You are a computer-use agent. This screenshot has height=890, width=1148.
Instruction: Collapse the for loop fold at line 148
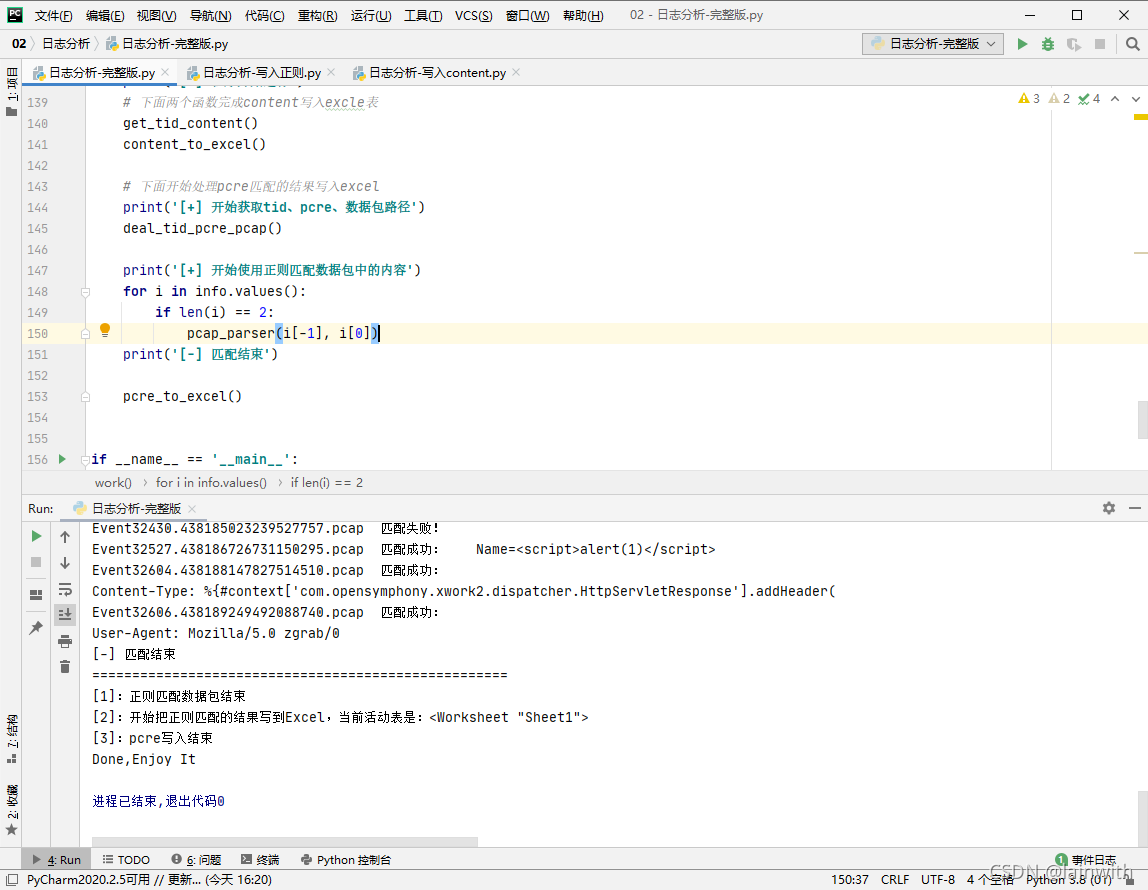pyautogui.click(x=85, y=292)
